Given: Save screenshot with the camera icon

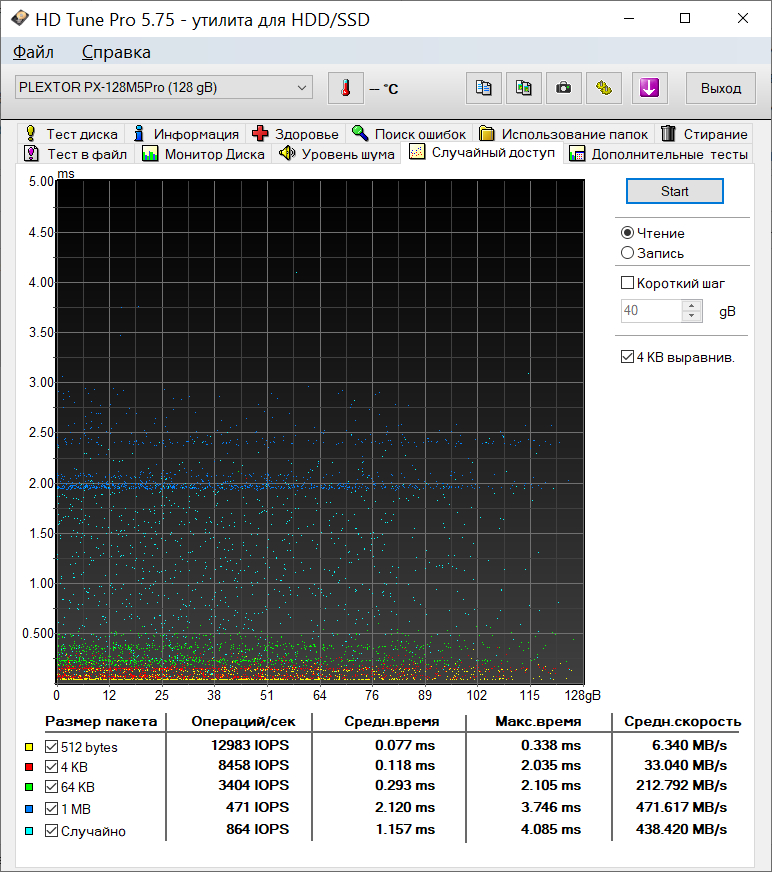Looking at the screenshot, I should (x=564, y=88).
